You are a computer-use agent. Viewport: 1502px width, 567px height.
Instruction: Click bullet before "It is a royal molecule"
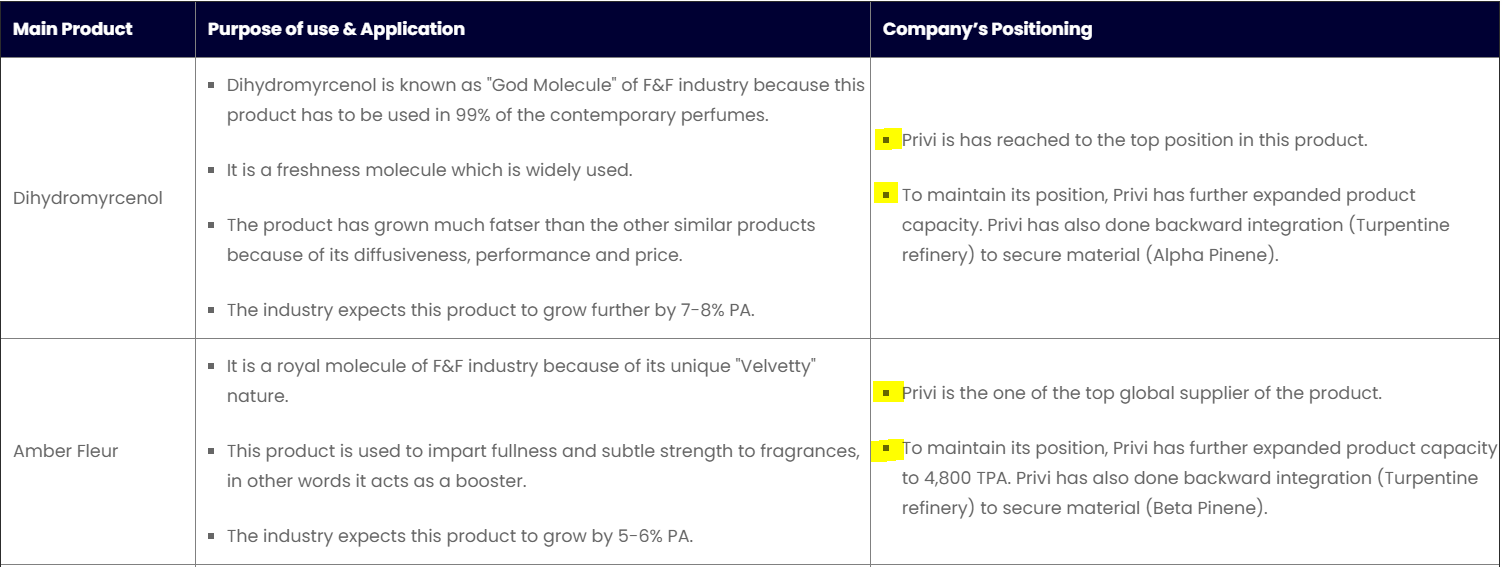tap(212, 367)
